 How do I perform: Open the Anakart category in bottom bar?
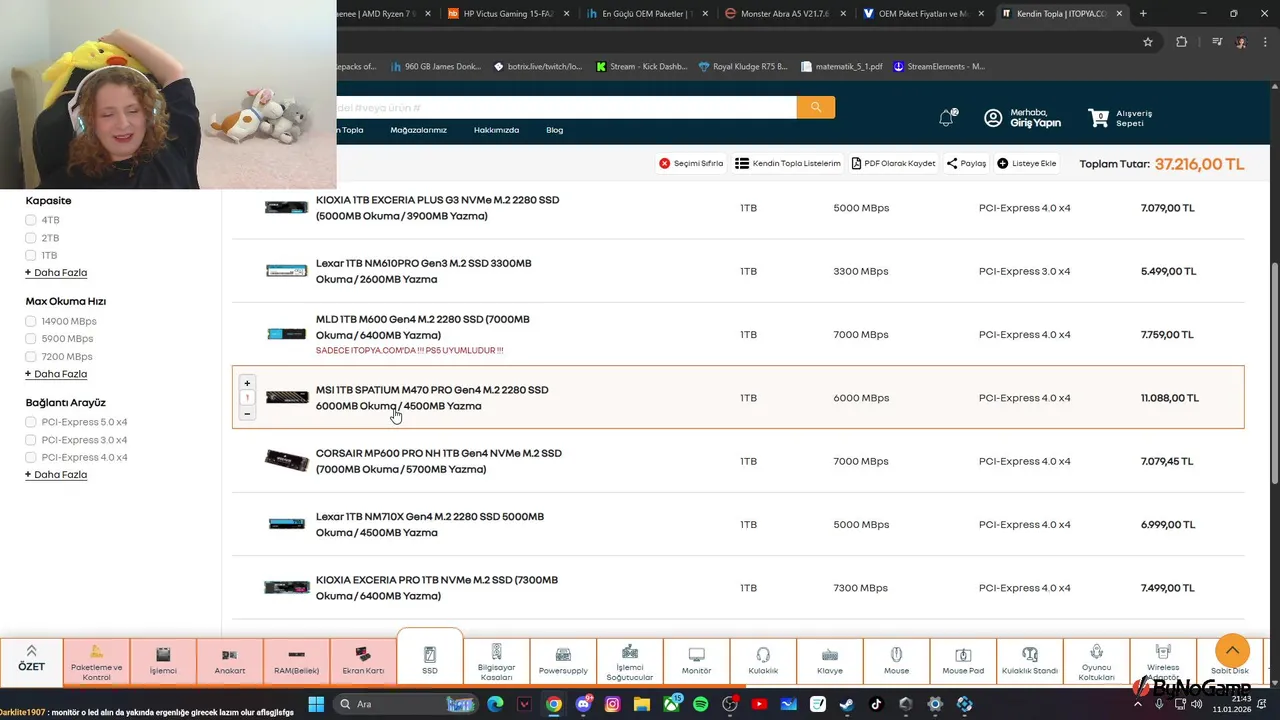tap(230, 661)
